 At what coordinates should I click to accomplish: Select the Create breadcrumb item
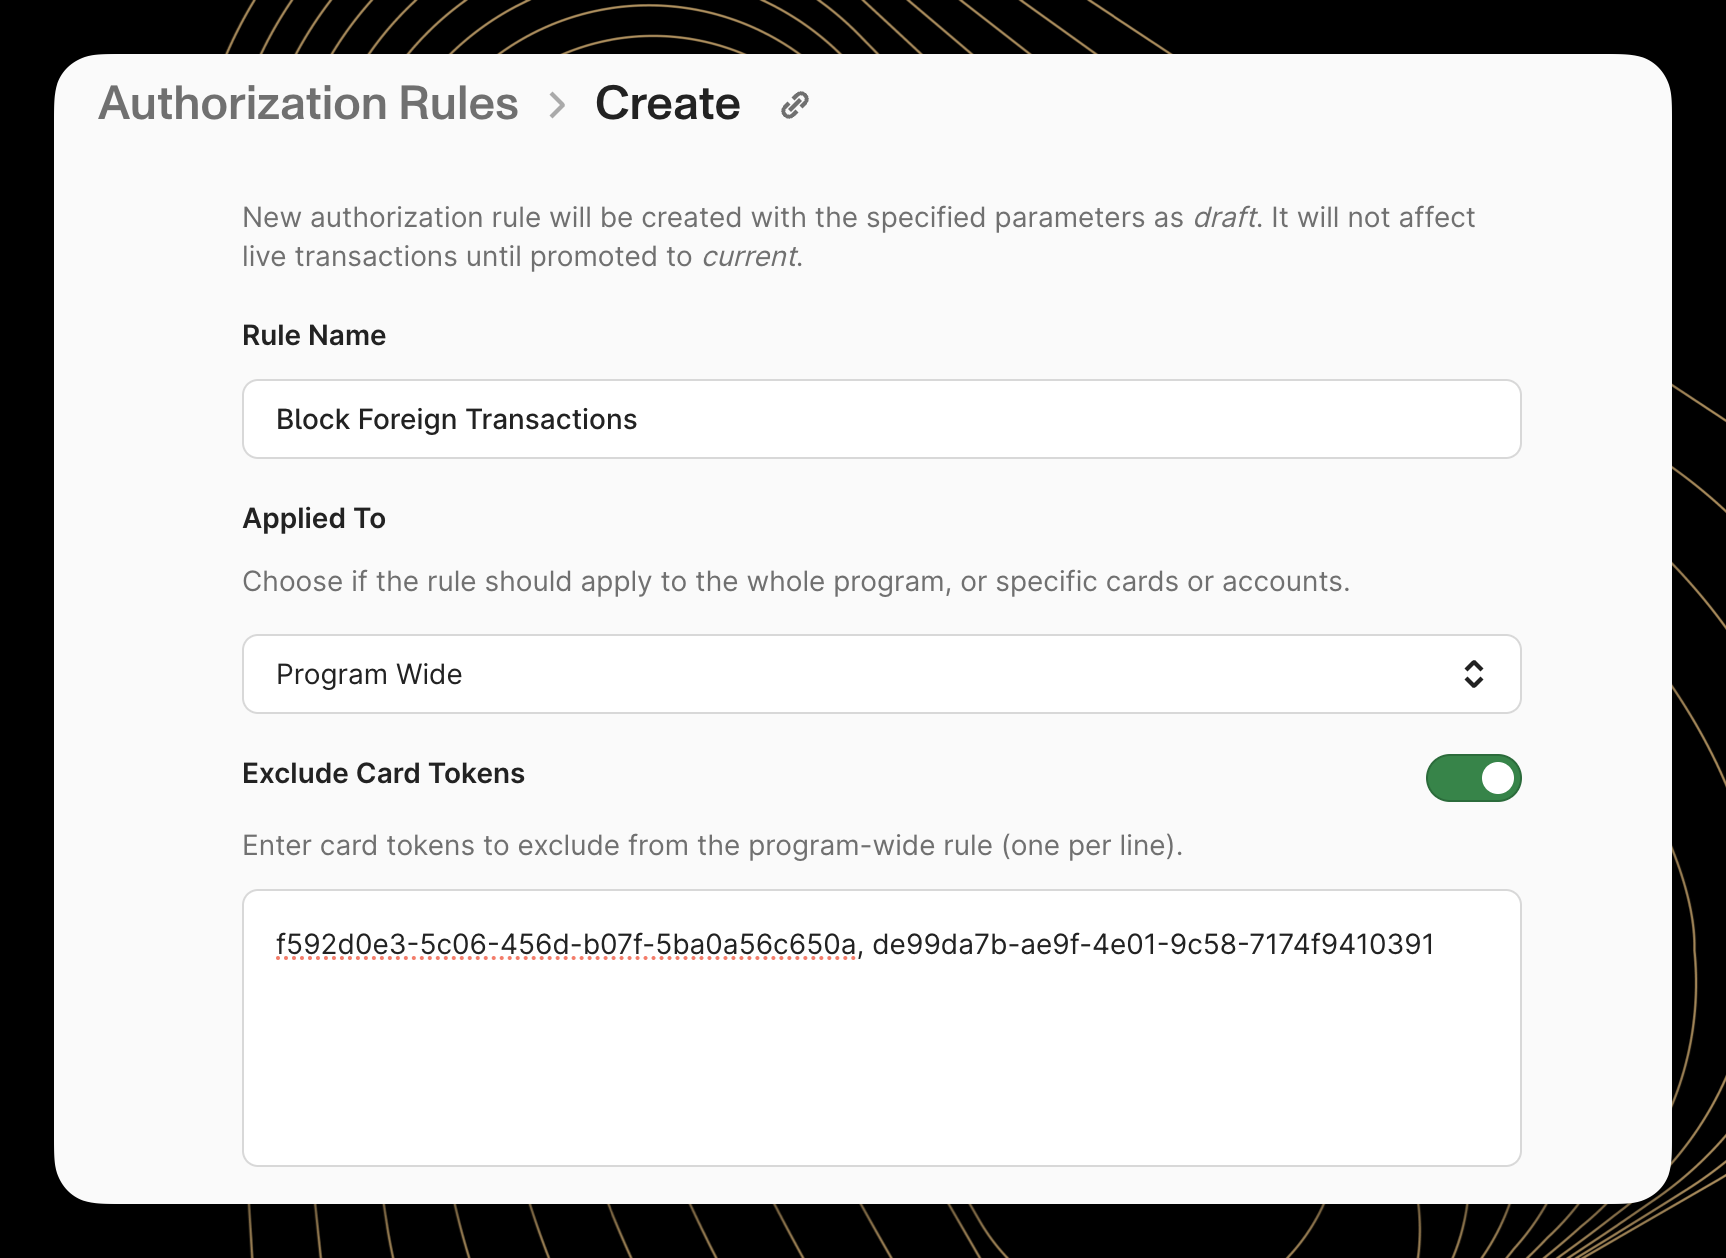pyautogui.click(x=667, y=103)
